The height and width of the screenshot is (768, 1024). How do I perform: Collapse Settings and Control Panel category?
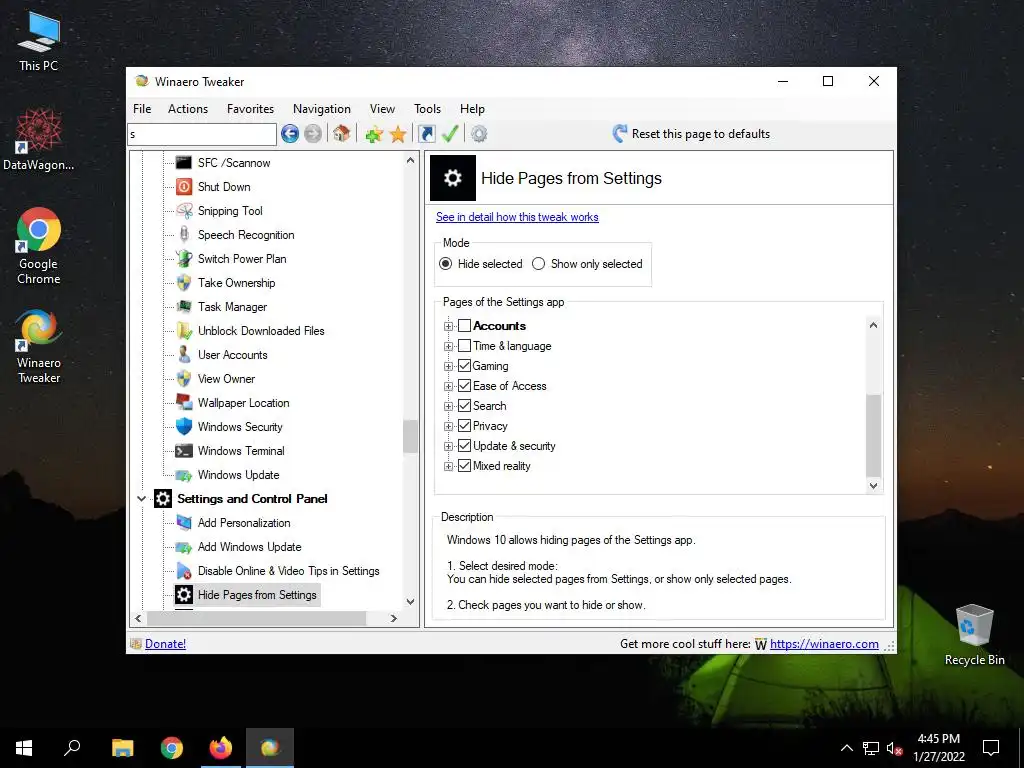[x=141, y=499]
